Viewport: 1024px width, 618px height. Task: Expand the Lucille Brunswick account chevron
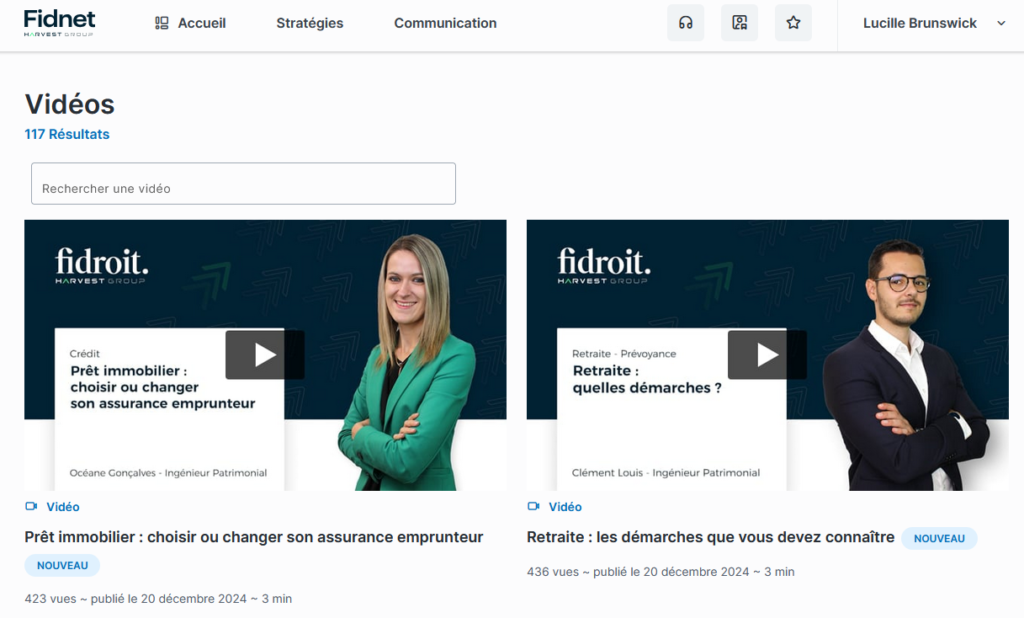[x=1000, y=24]
